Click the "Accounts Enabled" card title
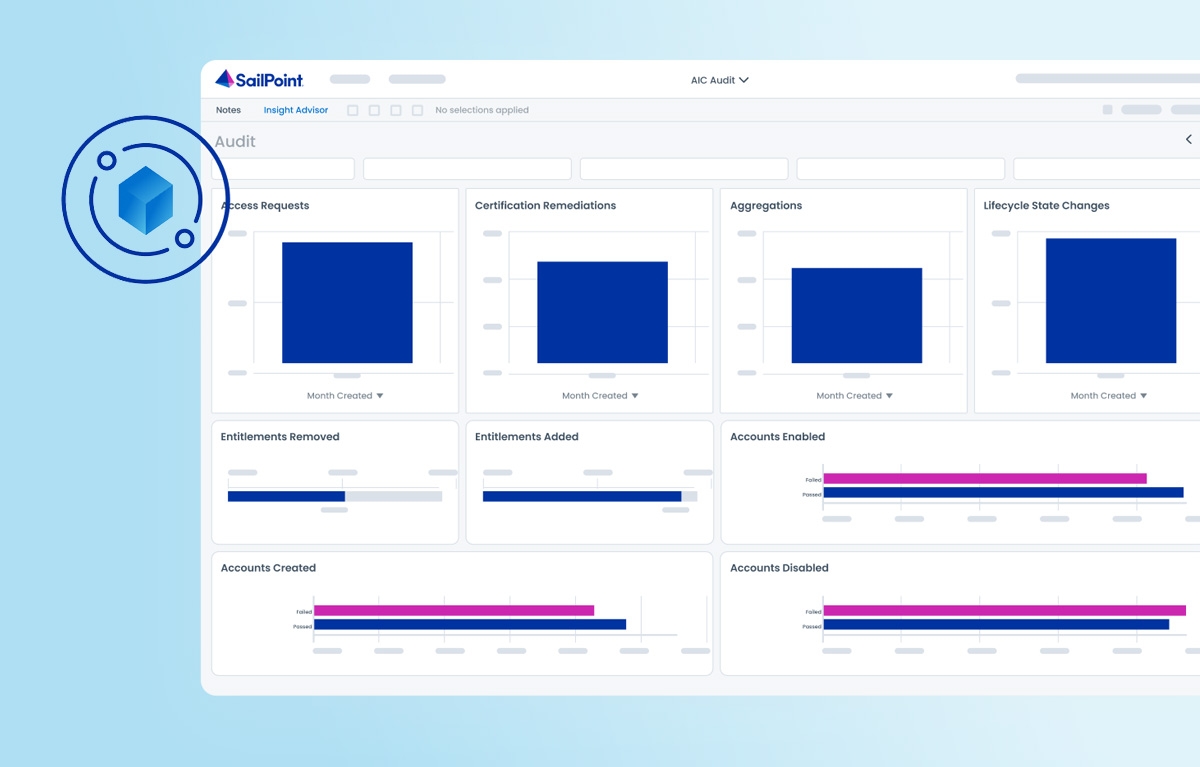 (778, 437)
